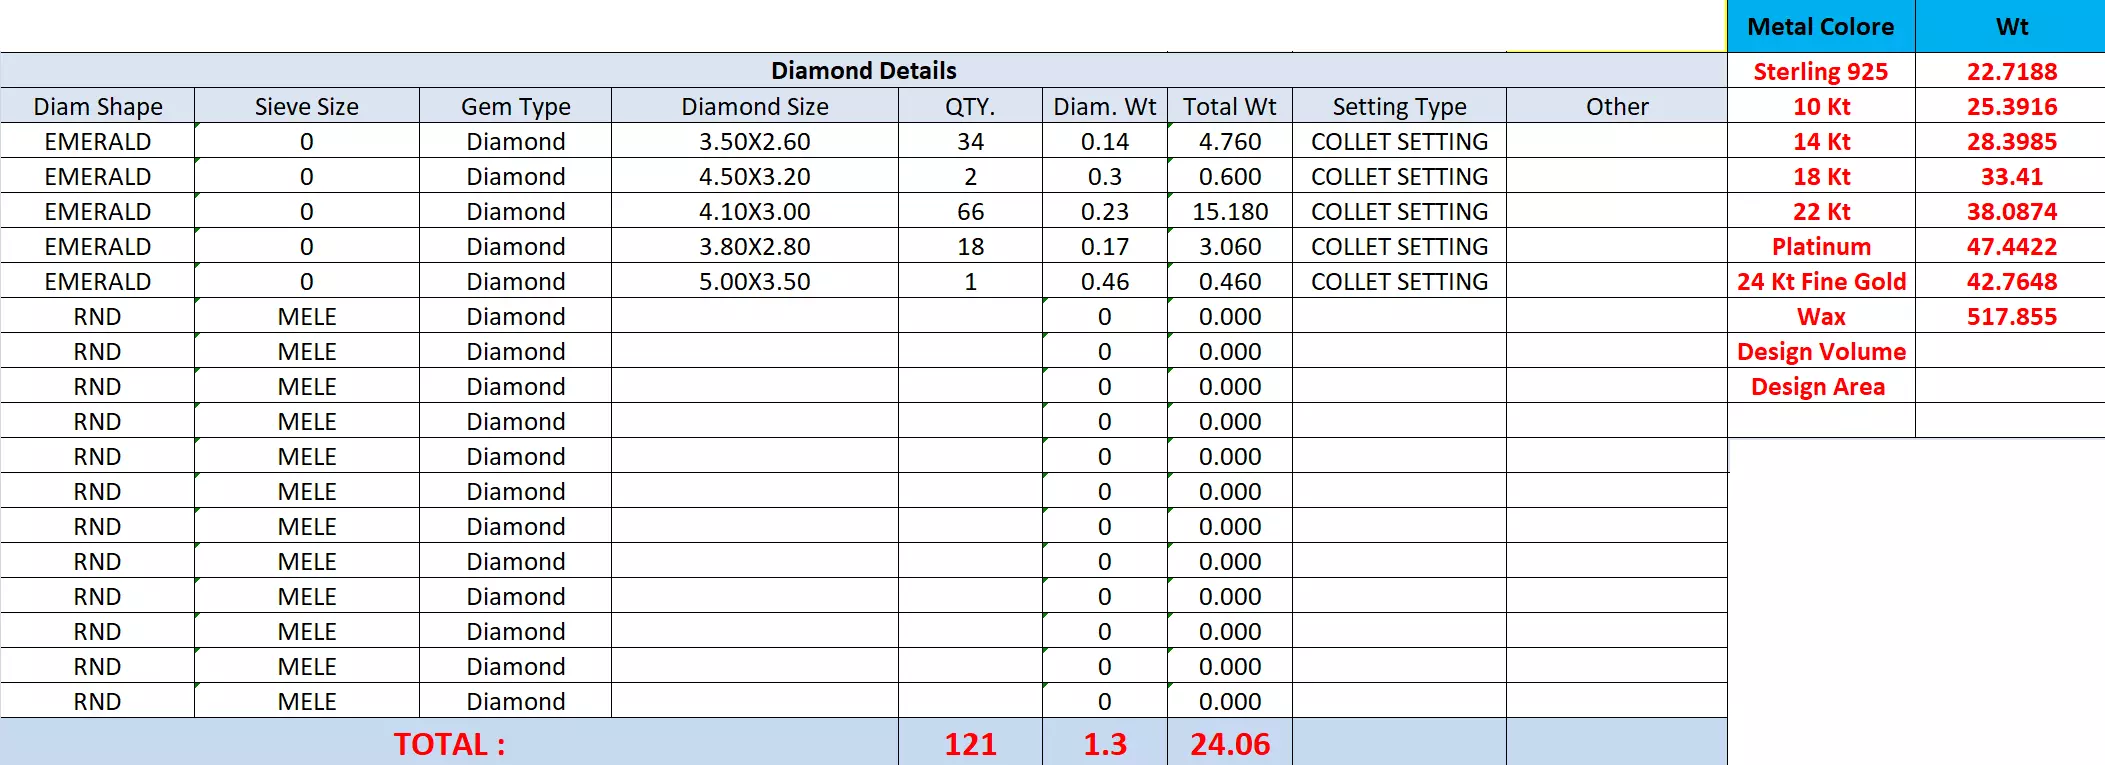Screen dimensions: 2105x765
Task: Click the Wax label cell
Action: point(1821,316)
